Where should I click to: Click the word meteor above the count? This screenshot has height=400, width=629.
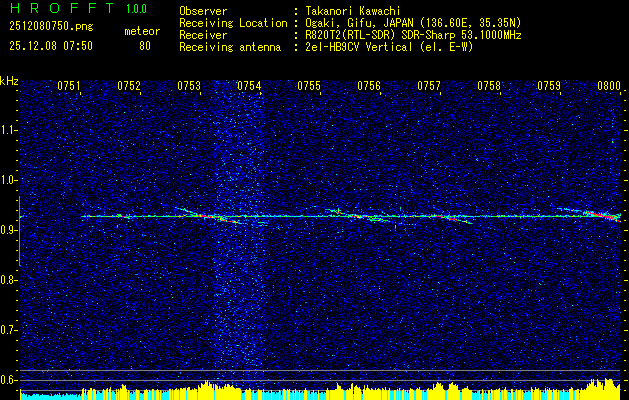click(x=142, y=31)
